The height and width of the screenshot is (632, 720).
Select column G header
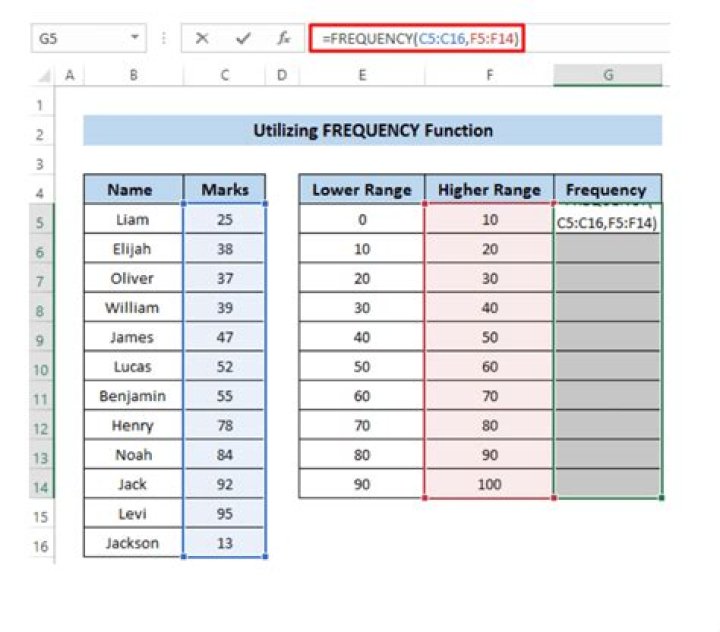pyautogui.click(x=607, y=75)
